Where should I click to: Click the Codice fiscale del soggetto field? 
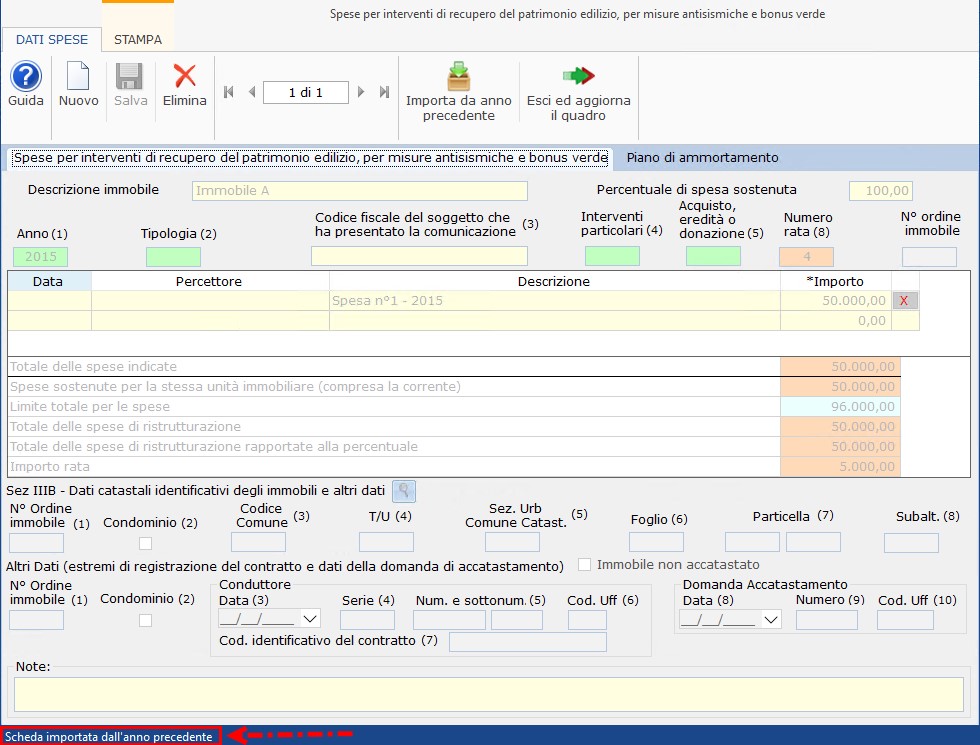419,256
